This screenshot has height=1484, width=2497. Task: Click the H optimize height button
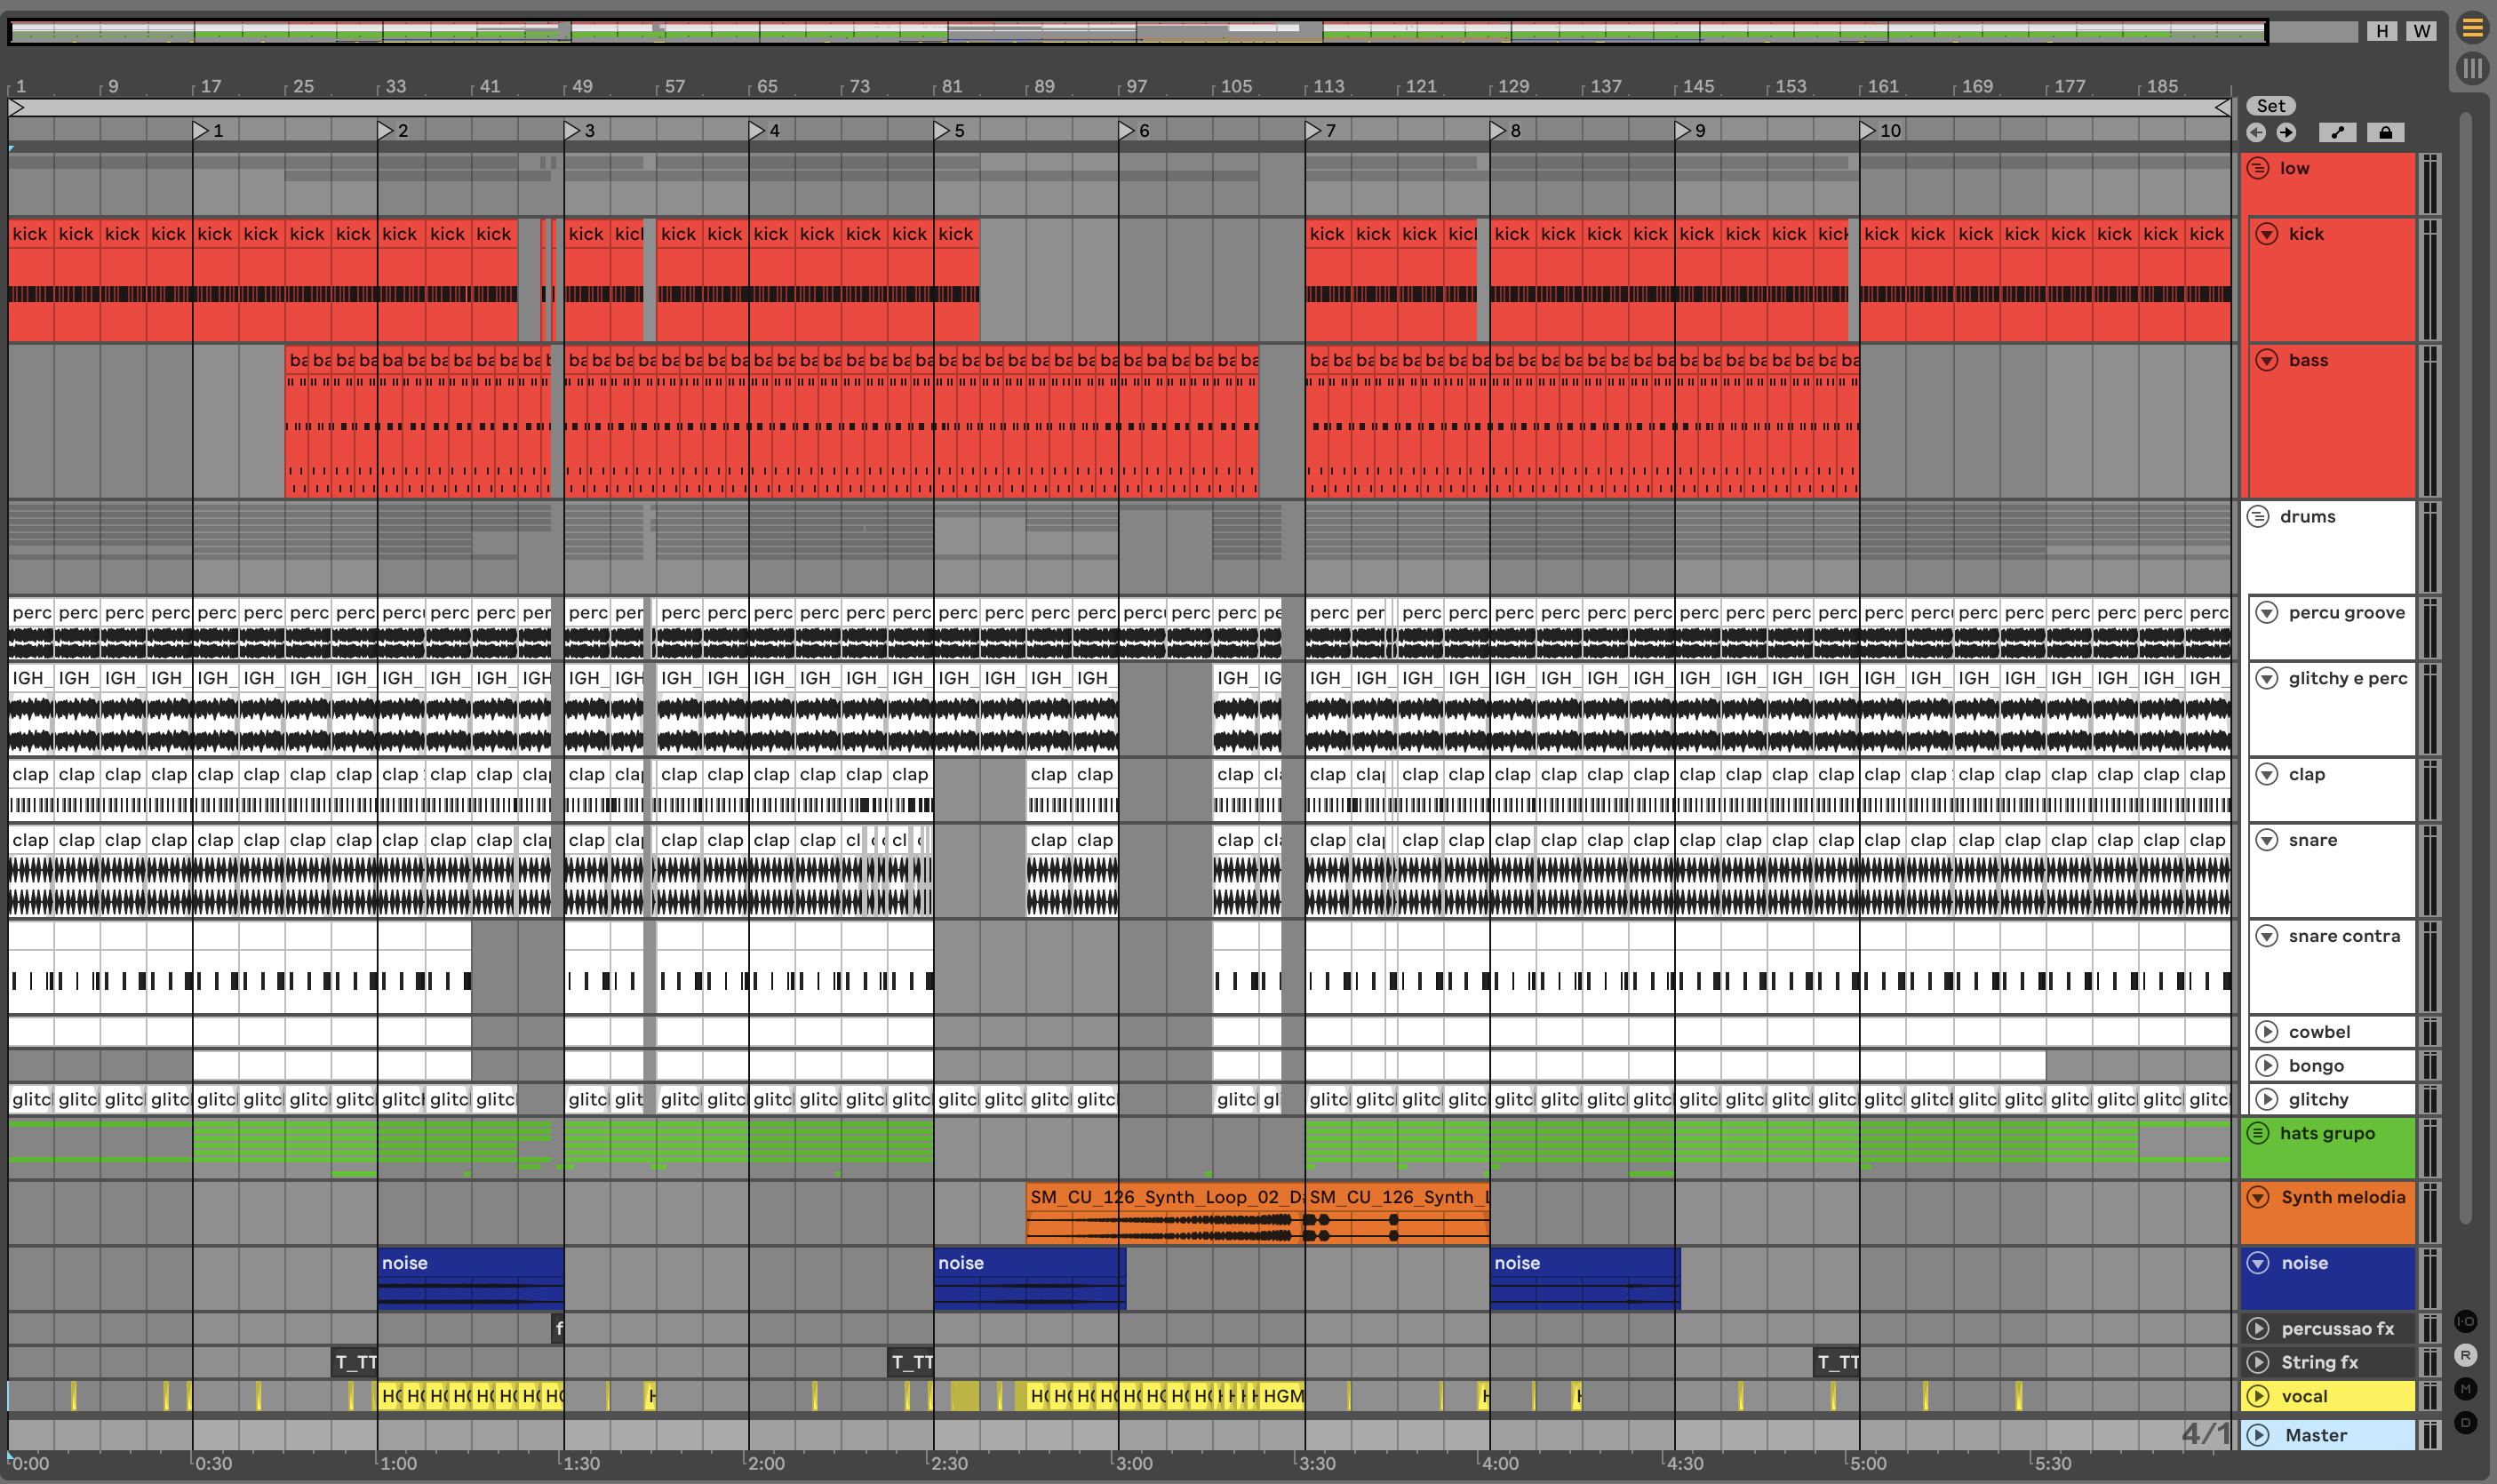(x=2382, y=31)
